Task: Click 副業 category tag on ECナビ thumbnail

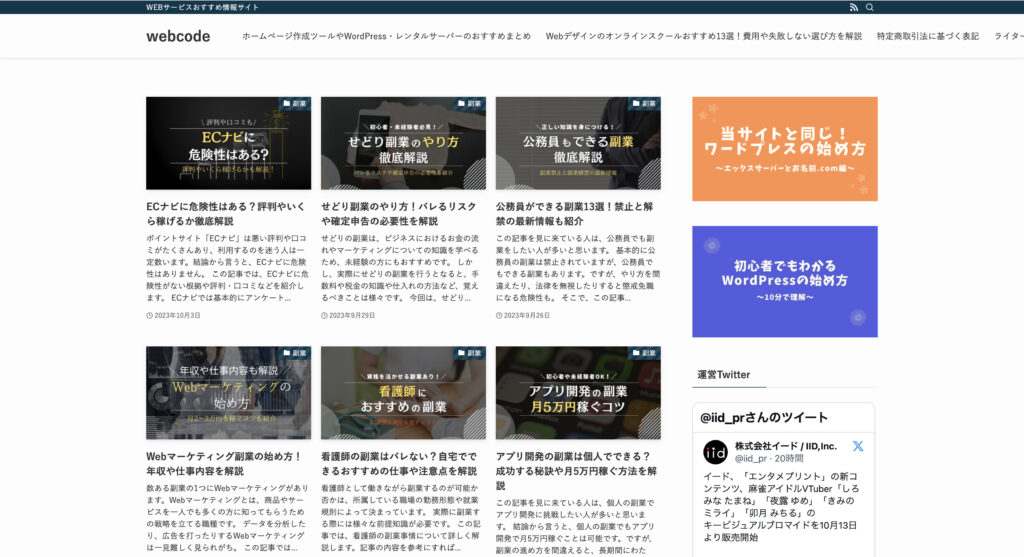Action: click(294, 103)
